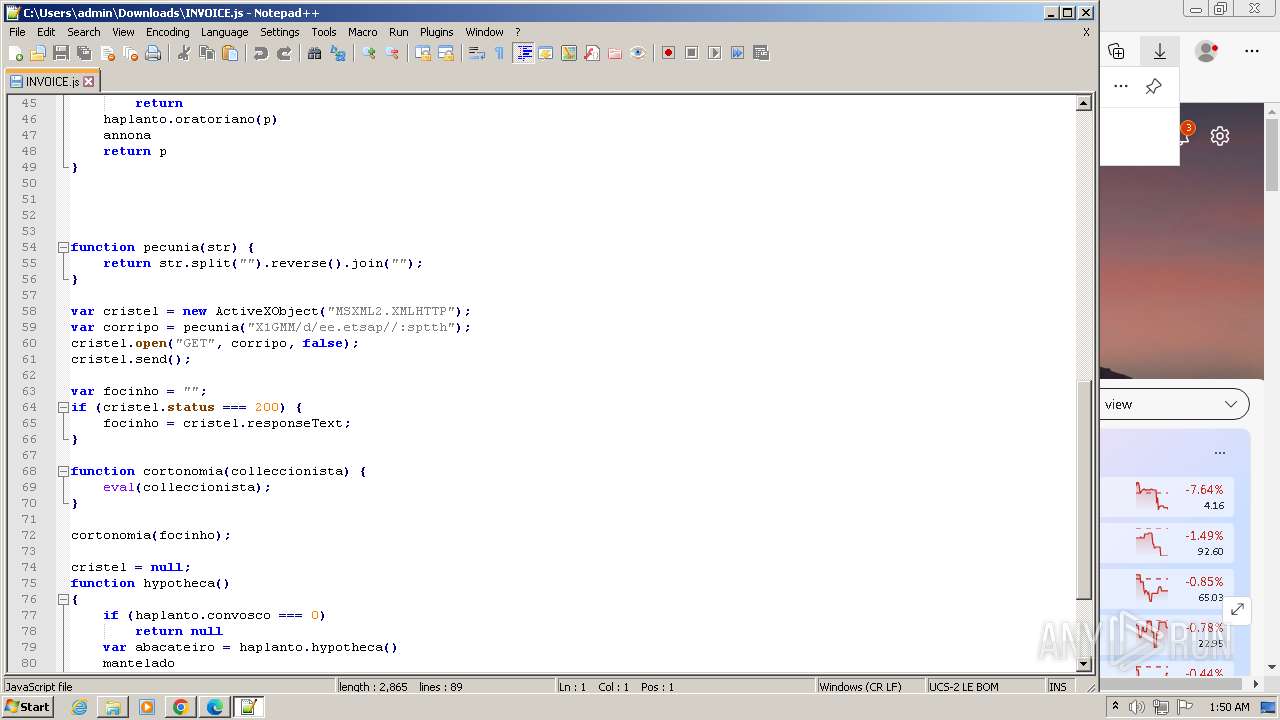Cut selection with the scissors icon

[184, 53]
